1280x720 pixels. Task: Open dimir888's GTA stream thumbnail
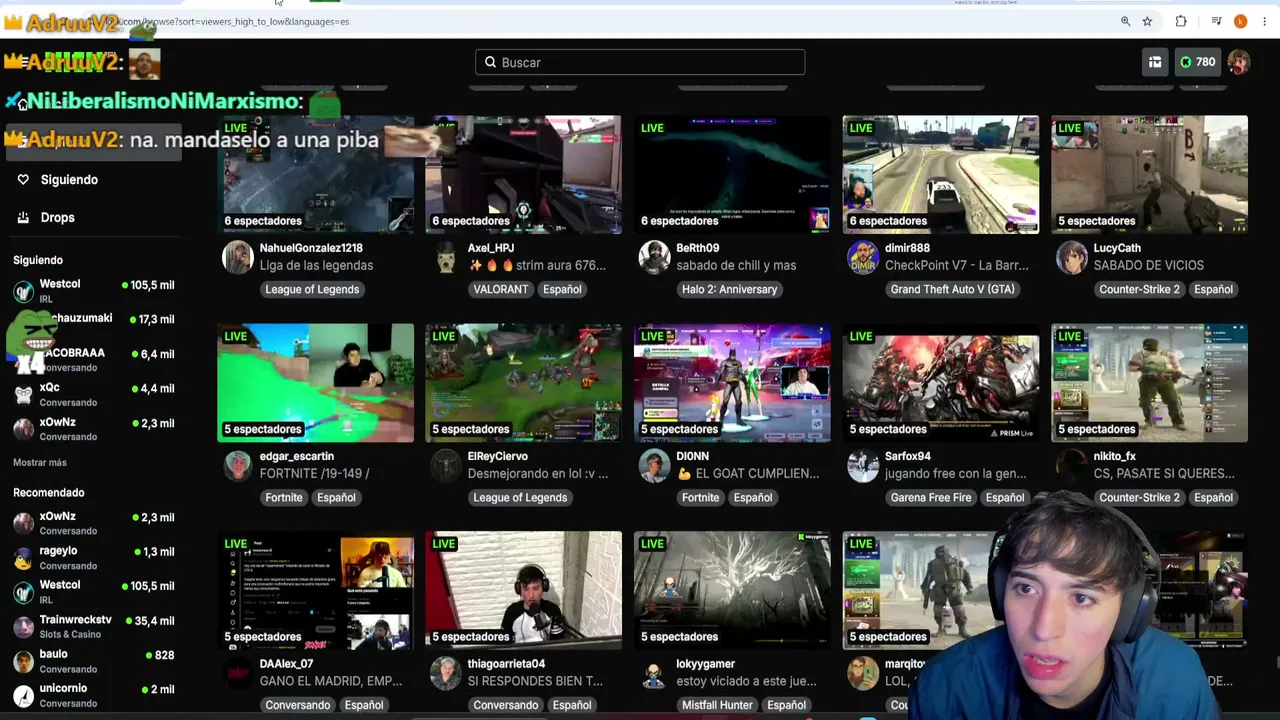[941, 175]
